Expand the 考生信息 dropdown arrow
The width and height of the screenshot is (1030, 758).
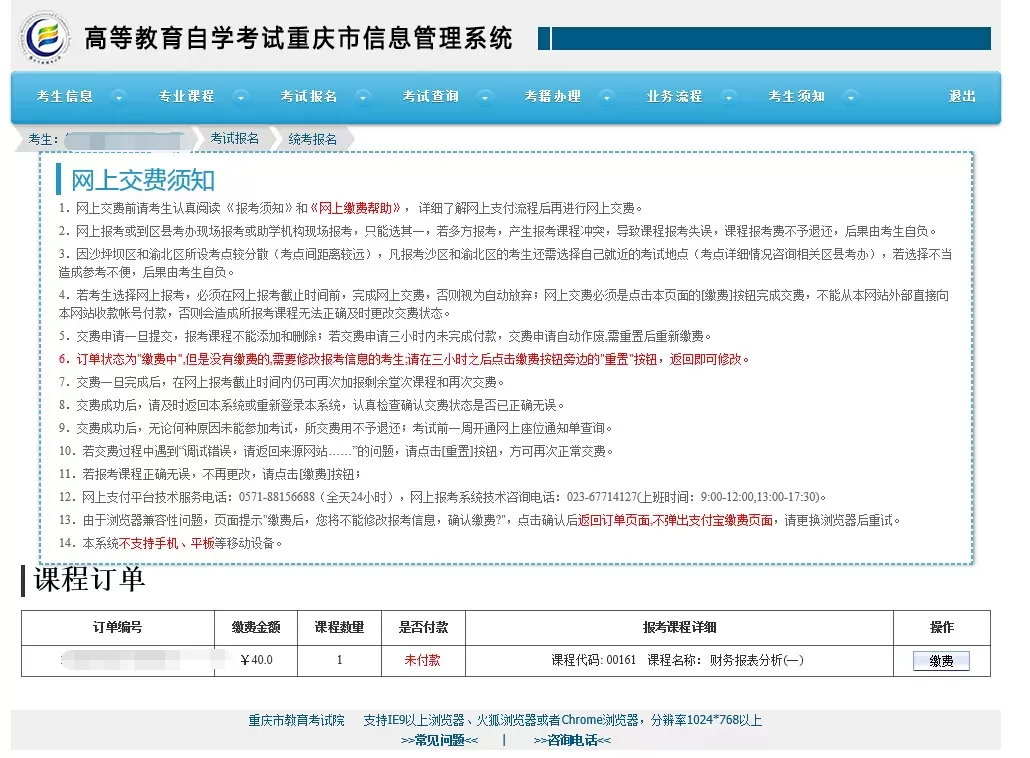point(118,97)
